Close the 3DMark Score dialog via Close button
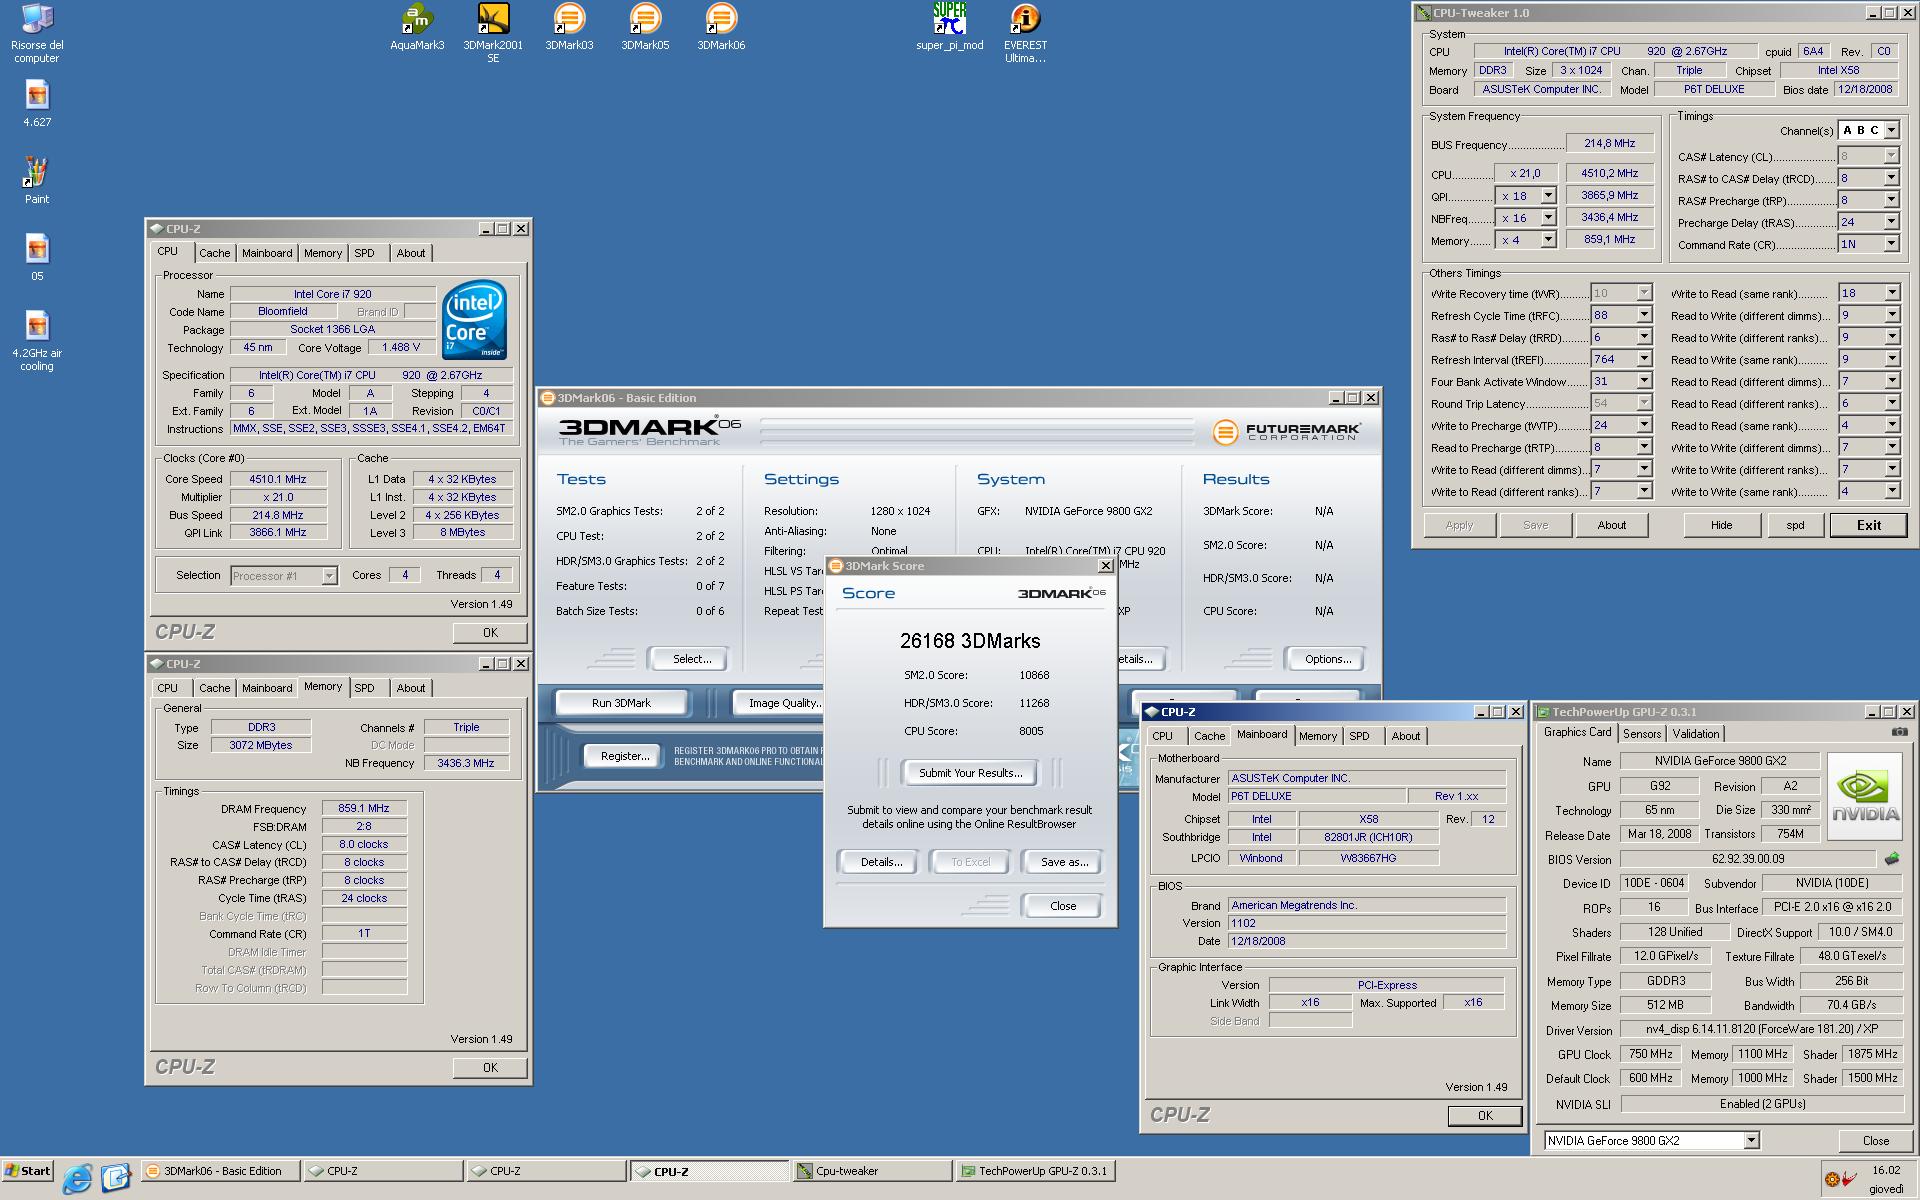This screenshot has height=1200, width=1920. pyautogui.click(x=1062, y=906)
